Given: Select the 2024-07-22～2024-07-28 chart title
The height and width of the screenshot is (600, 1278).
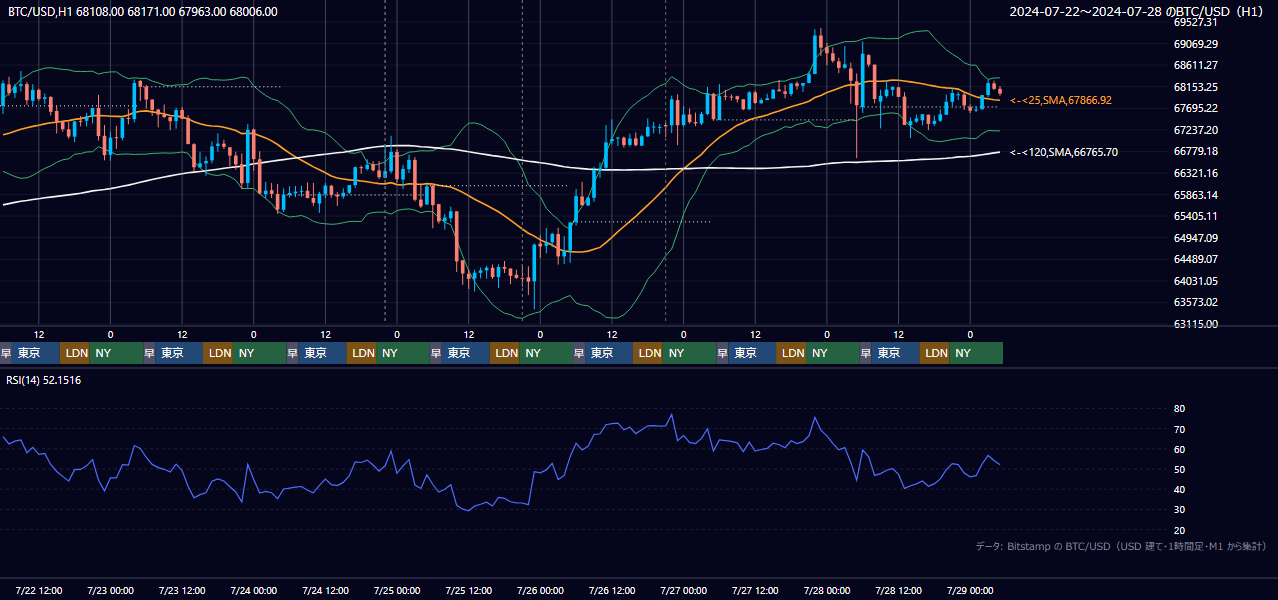Looking at the screenshot, I should pos(1139,12).
